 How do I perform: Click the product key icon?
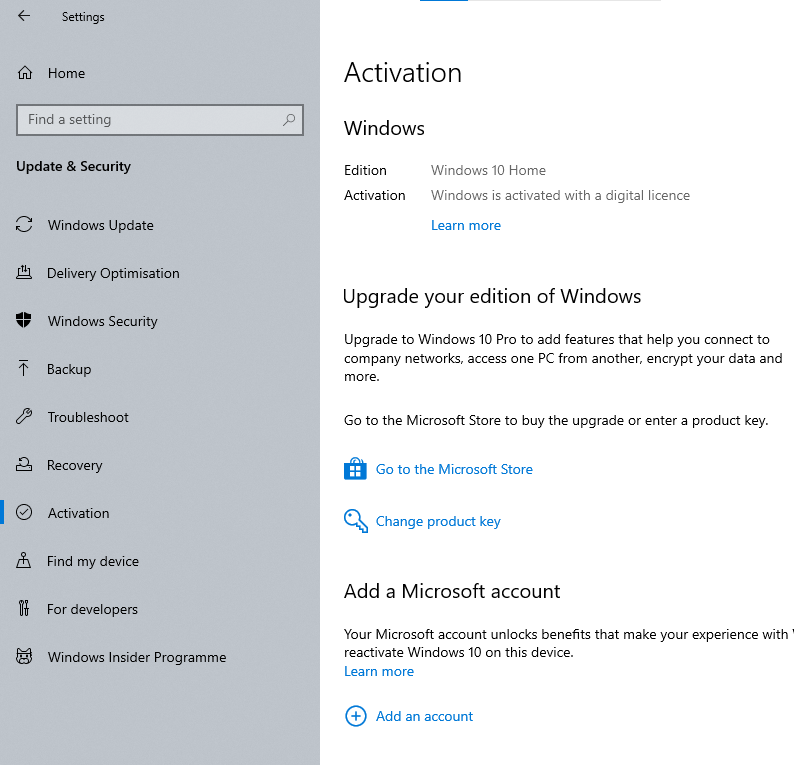click(355, 521)
